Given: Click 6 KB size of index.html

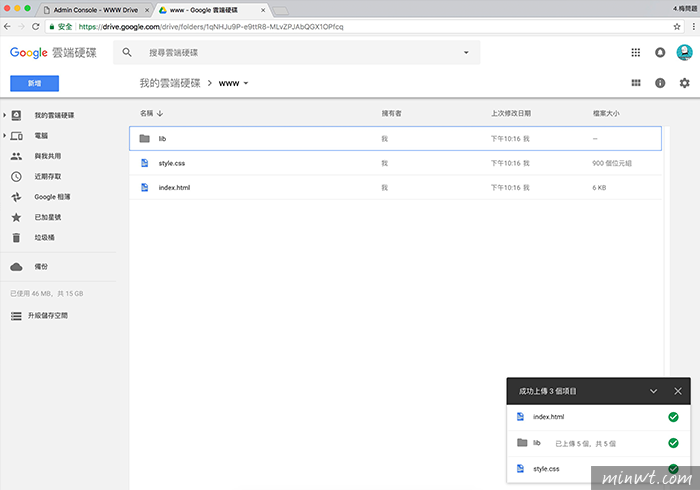Looking at the screenshot, I should (599, 188).
